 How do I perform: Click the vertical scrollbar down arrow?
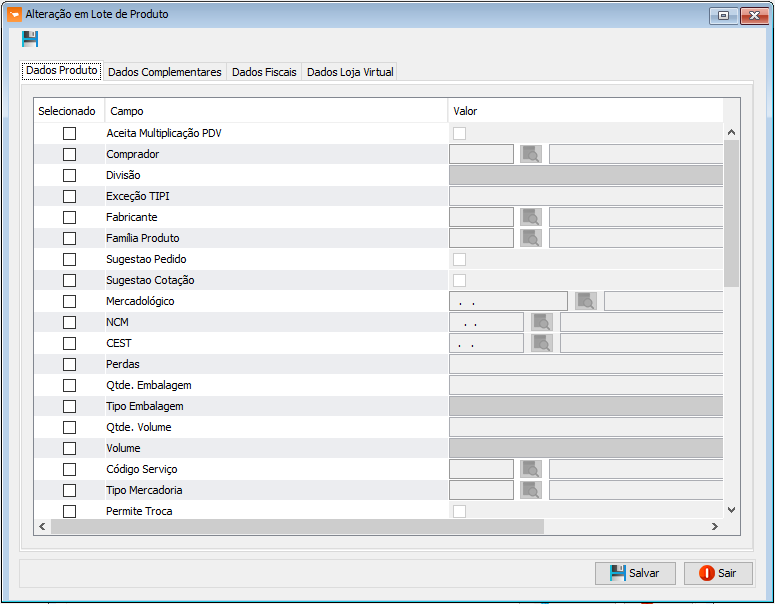[732, 510]
